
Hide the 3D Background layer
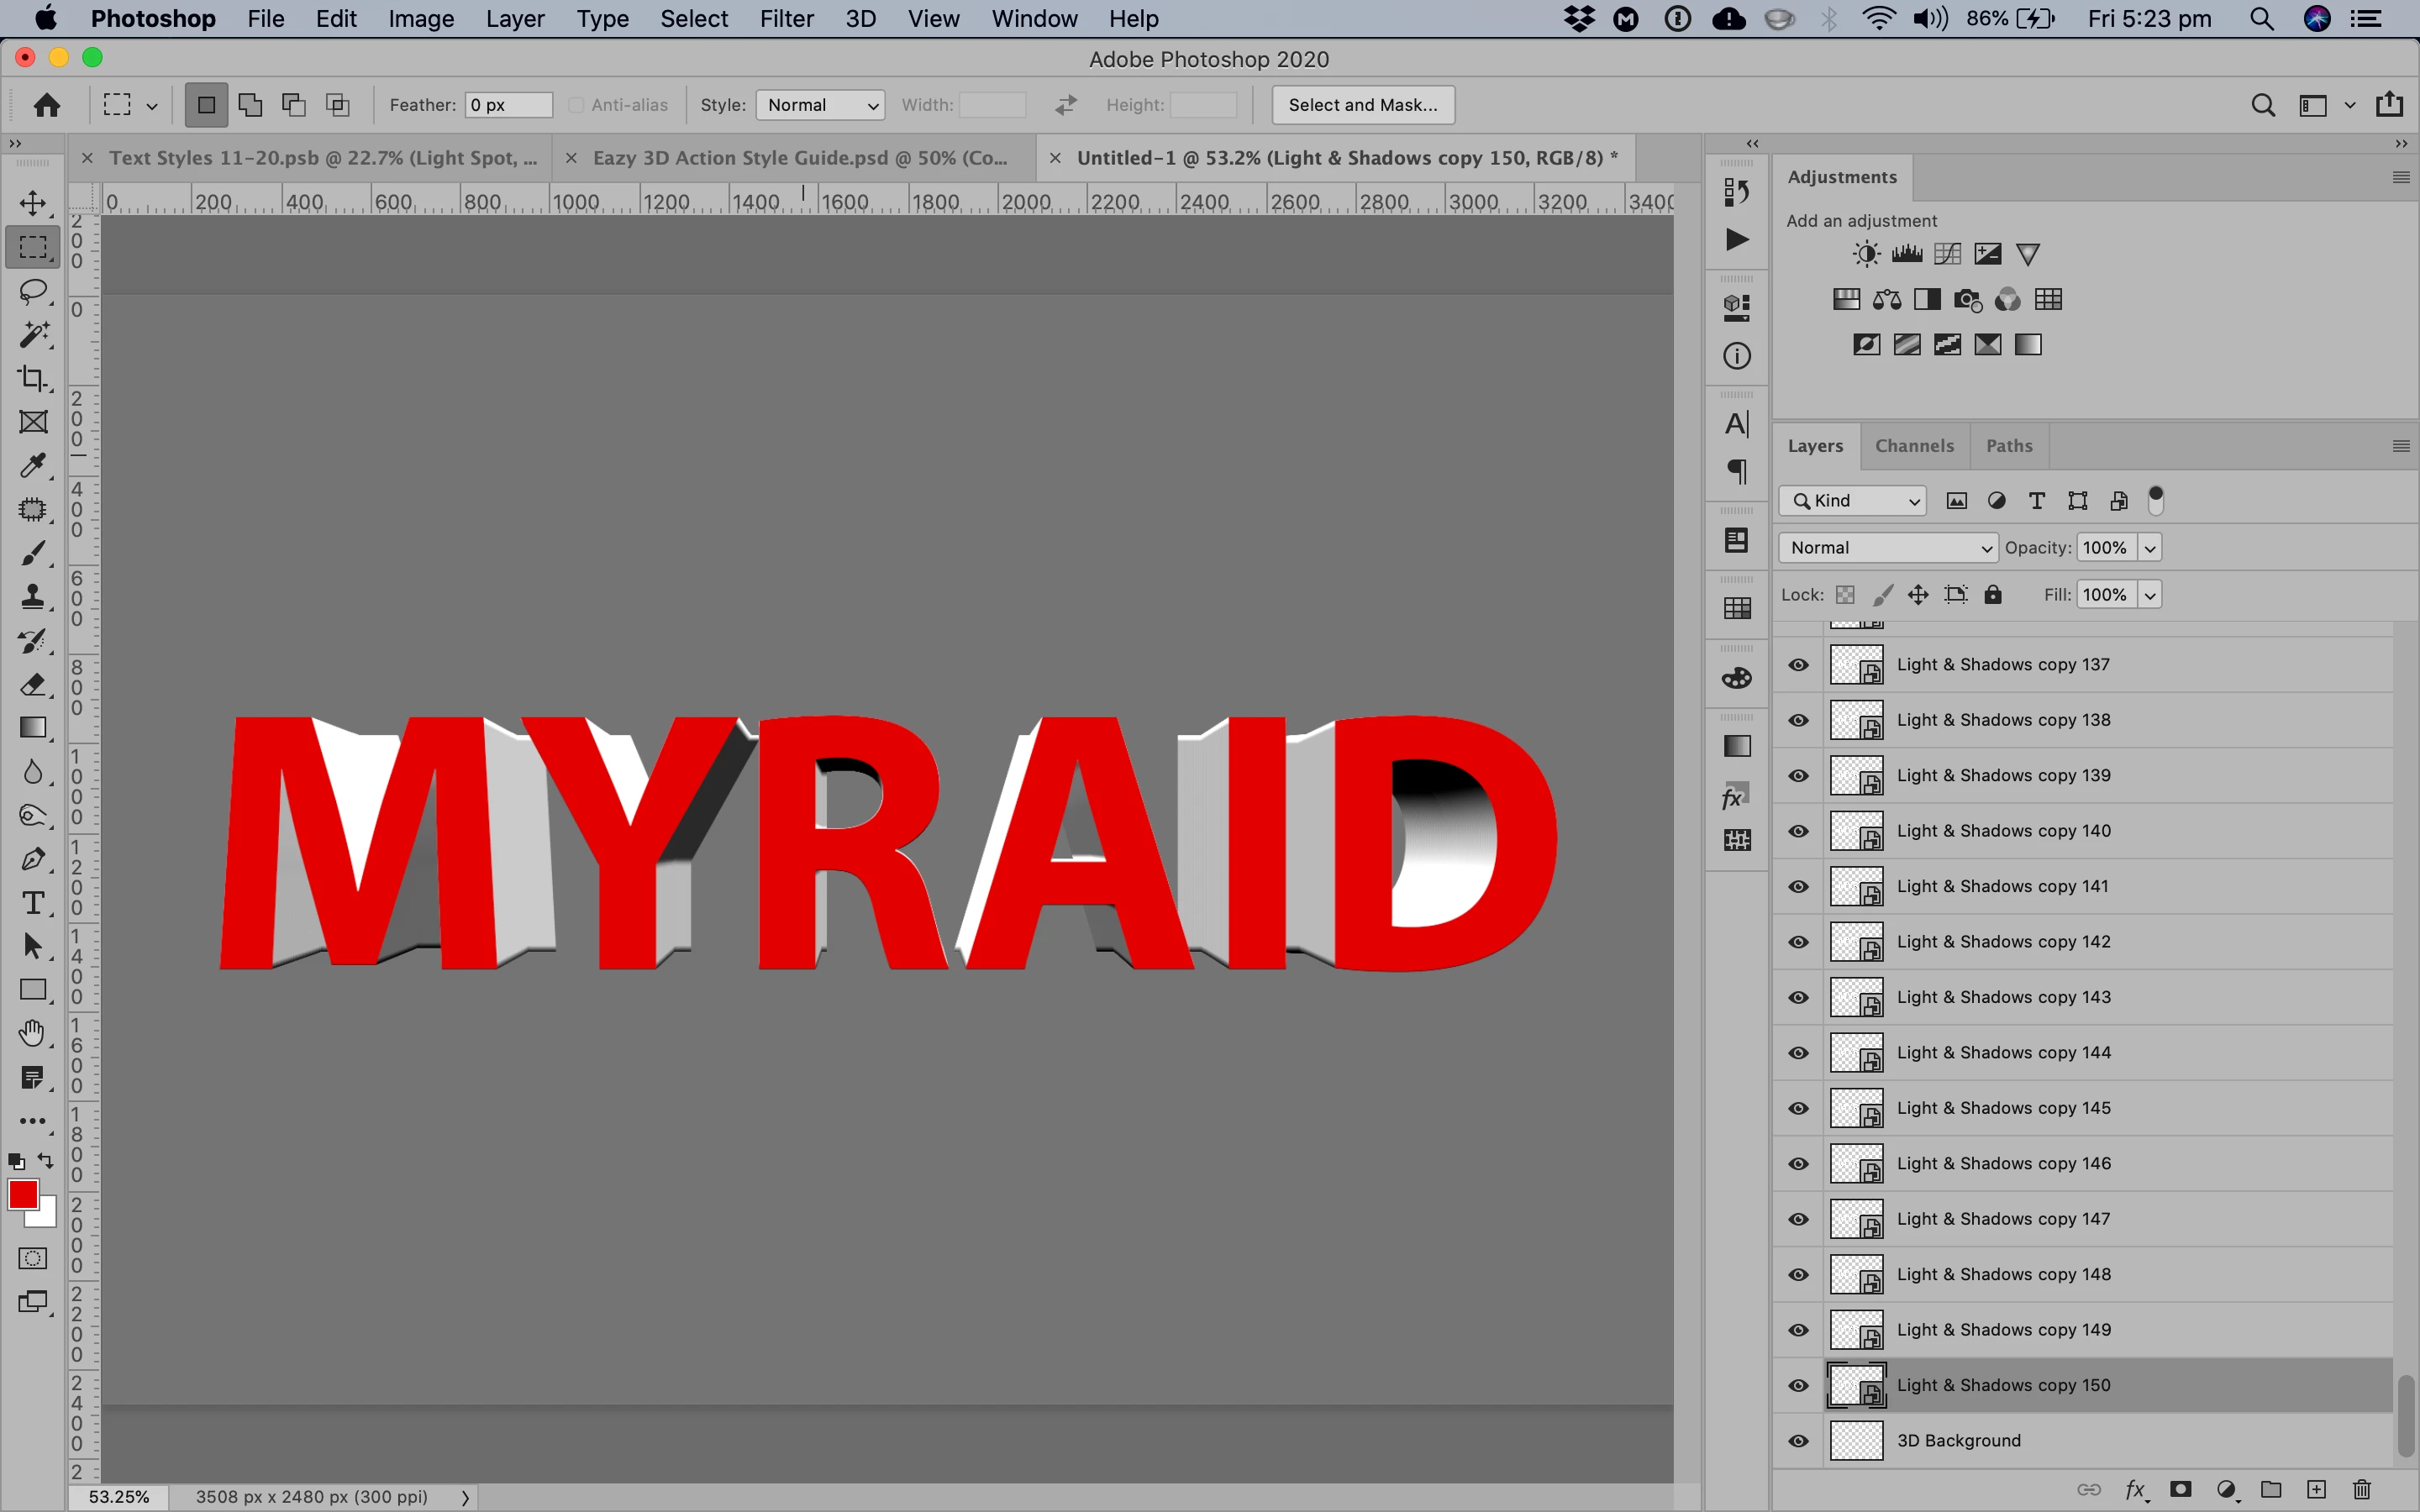click(1798, 1441)
